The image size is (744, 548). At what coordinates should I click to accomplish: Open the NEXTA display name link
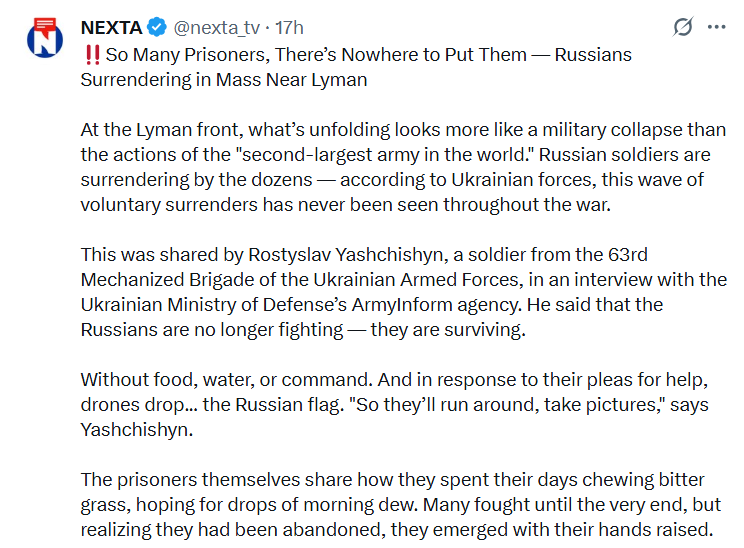112,28
